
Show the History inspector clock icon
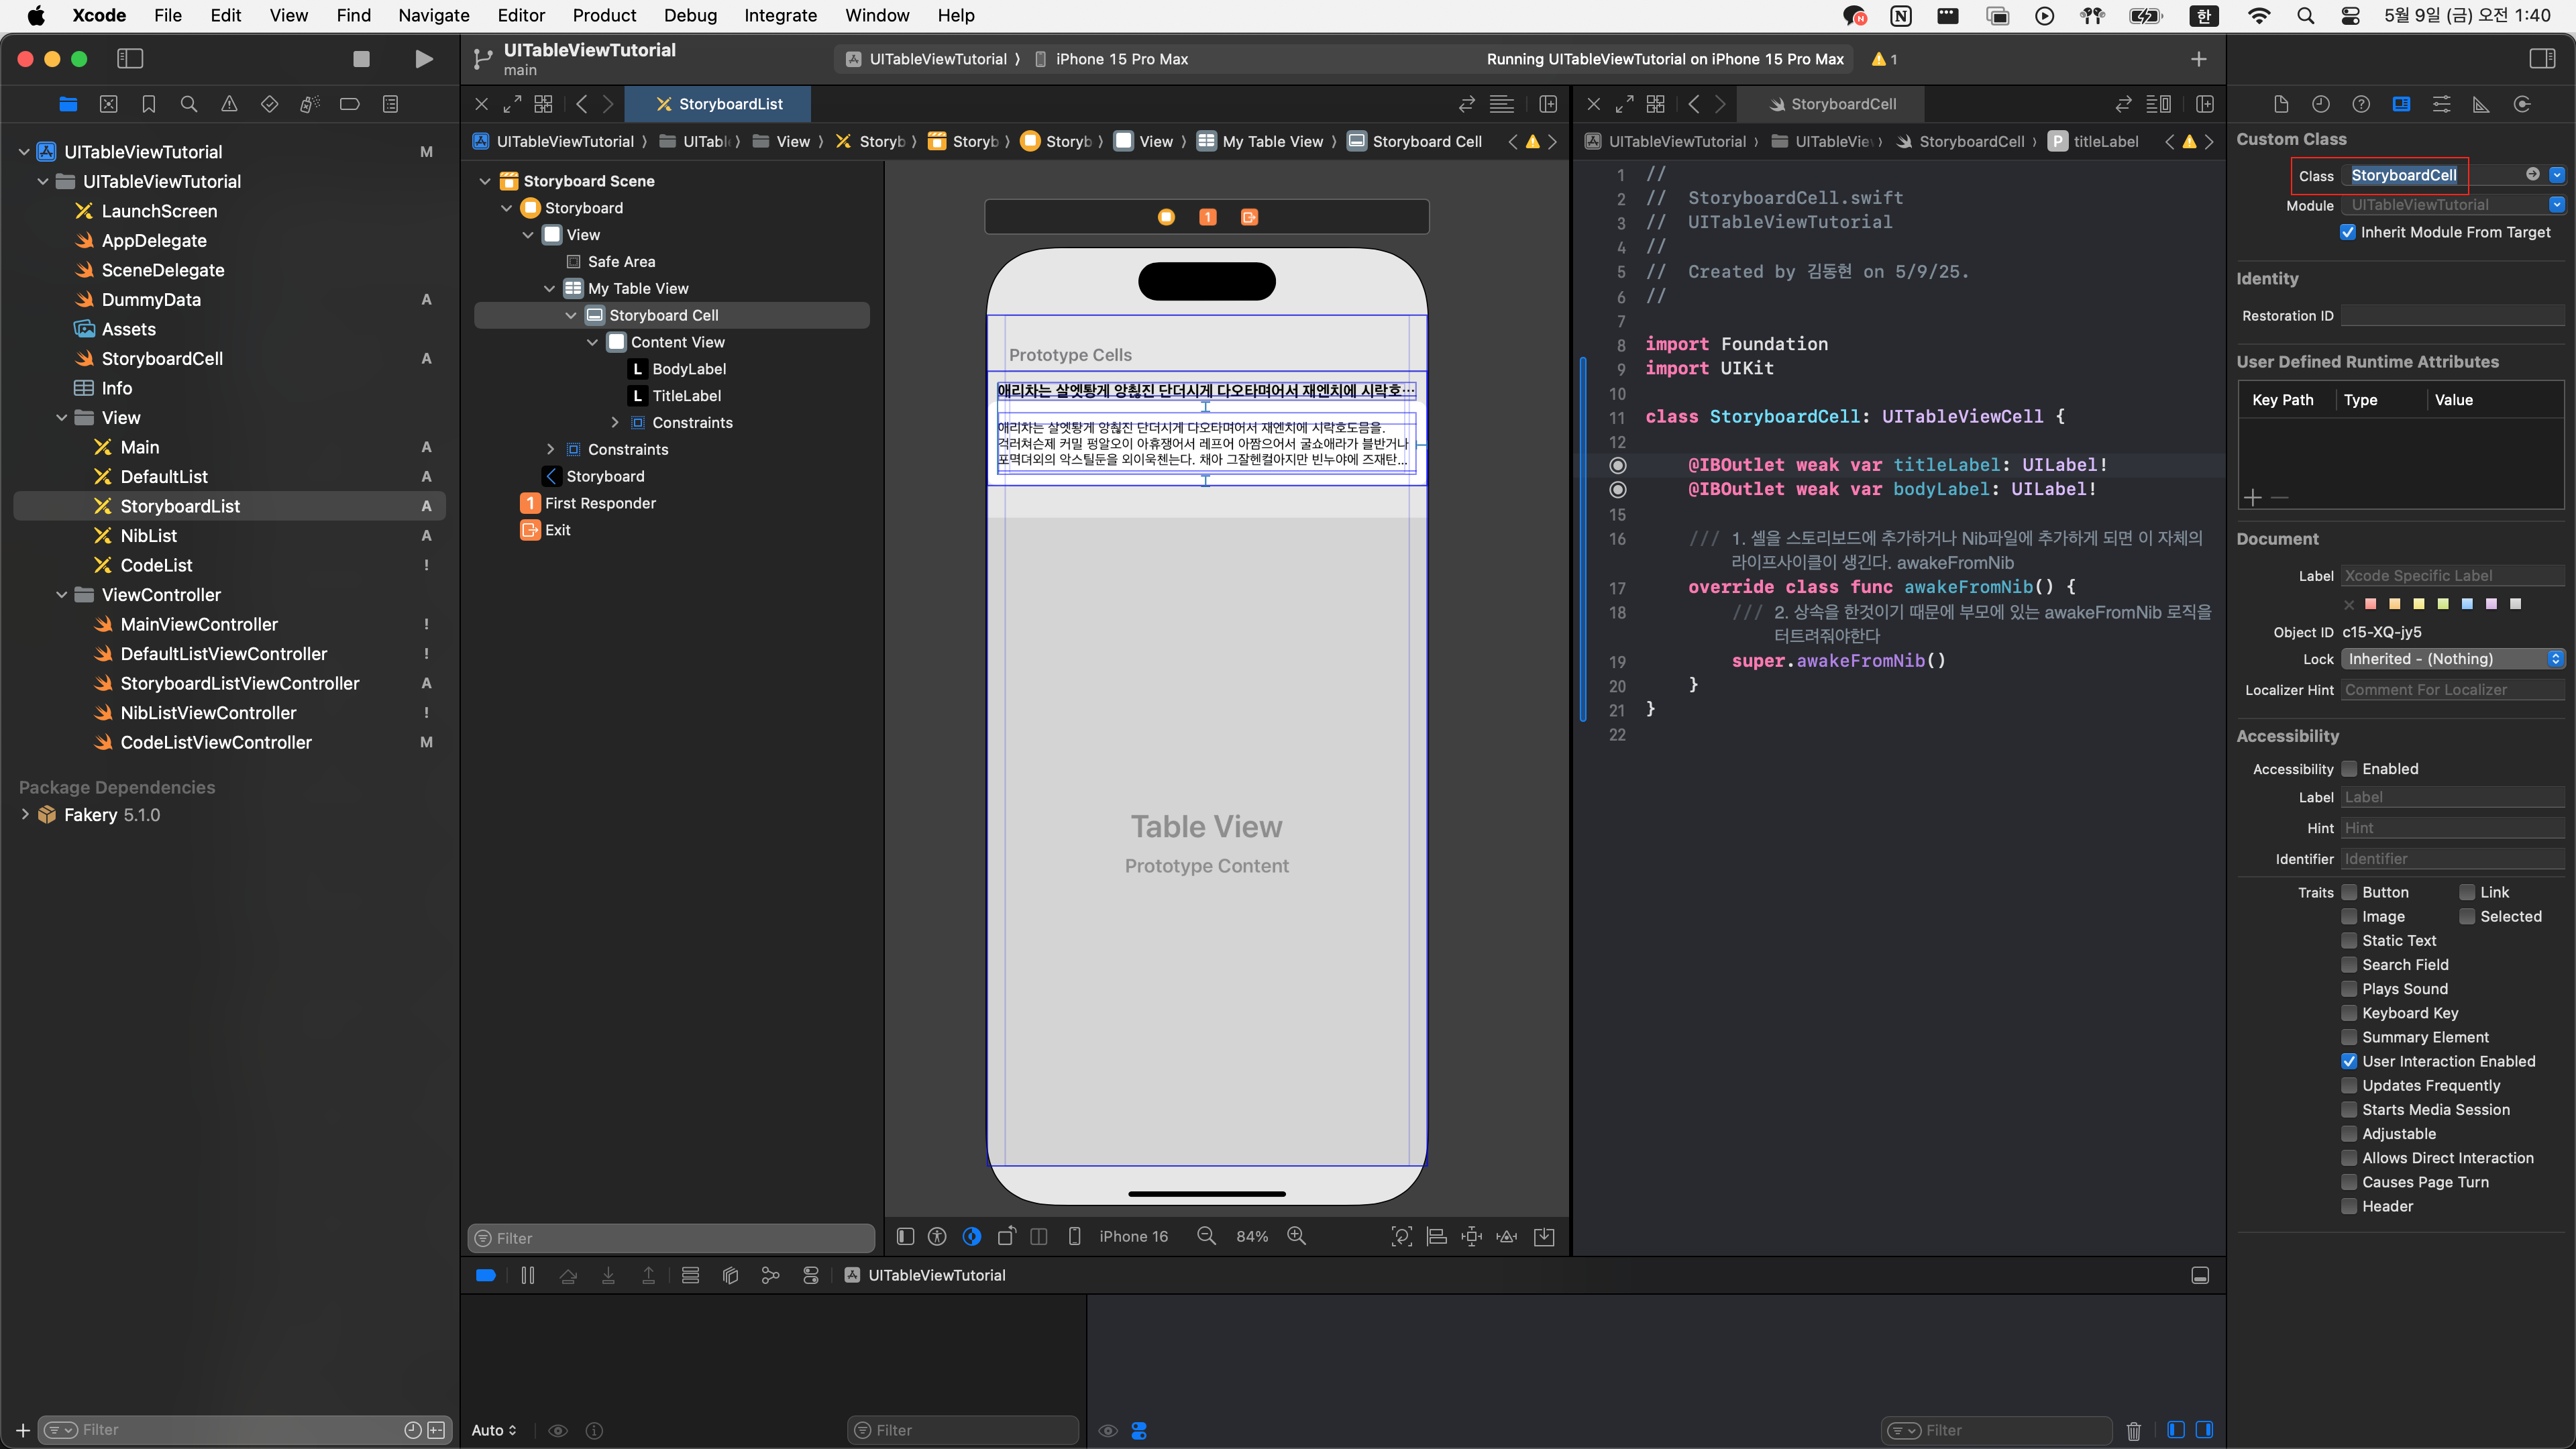2321,104
